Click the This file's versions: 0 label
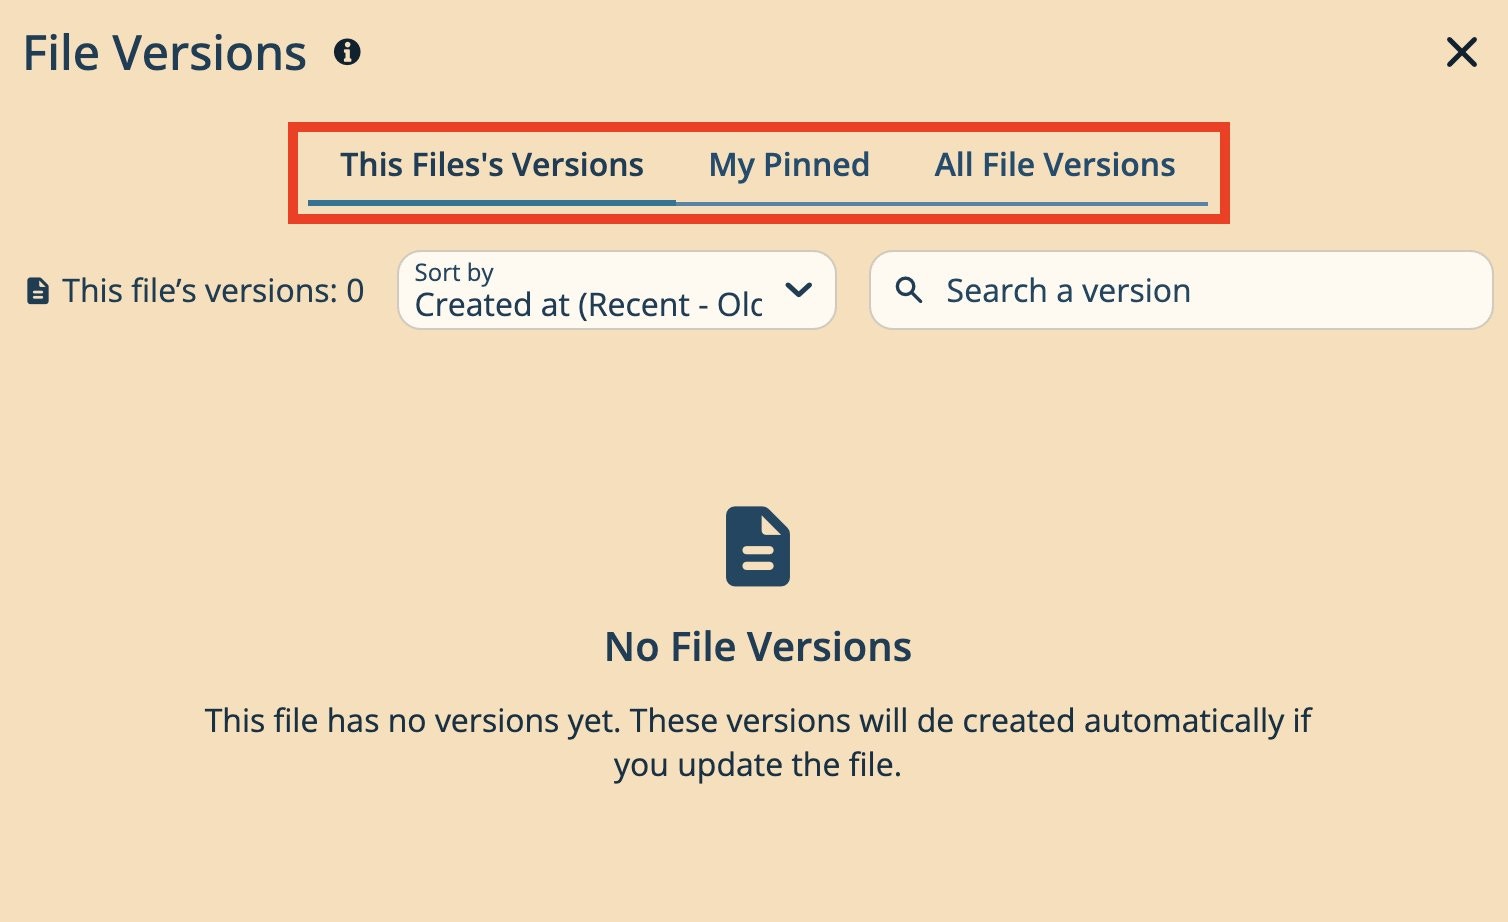Image resolution: width=1508 pixels, height=922 pixels. (x=212, y=290)
